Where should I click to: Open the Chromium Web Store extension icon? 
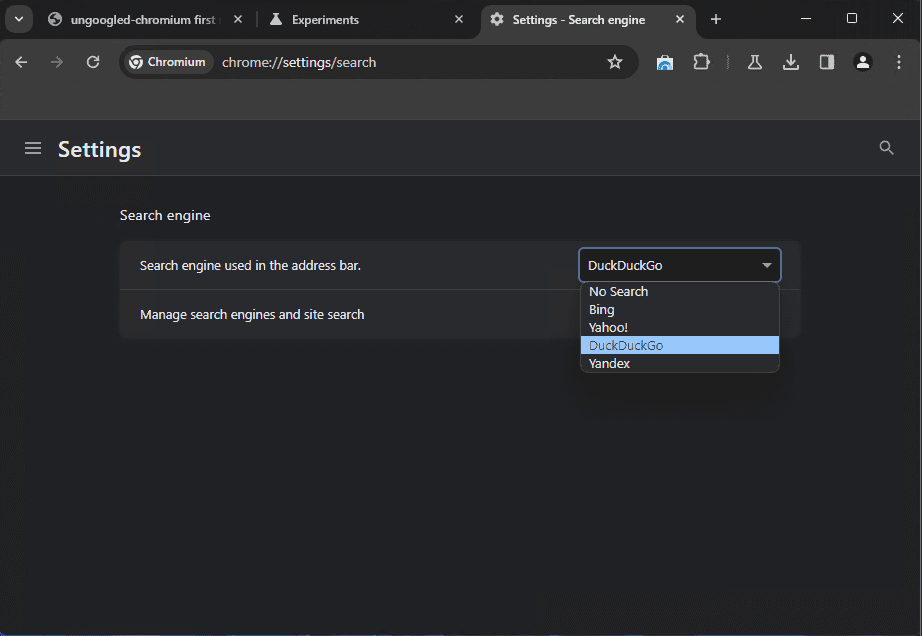point(665,62)
